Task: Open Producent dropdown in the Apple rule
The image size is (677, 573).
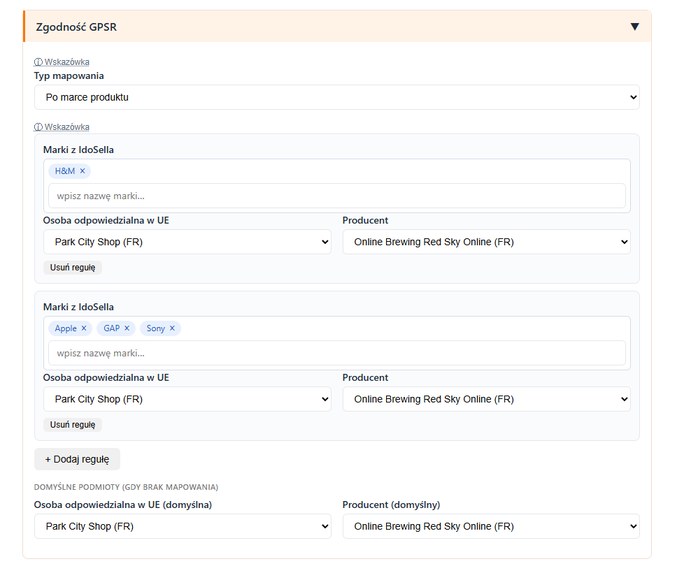Action: point(486,399)
